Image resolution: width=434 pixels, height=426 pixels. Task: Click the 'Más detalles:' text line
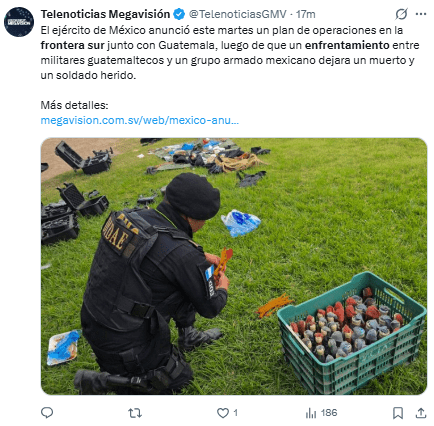74,105
